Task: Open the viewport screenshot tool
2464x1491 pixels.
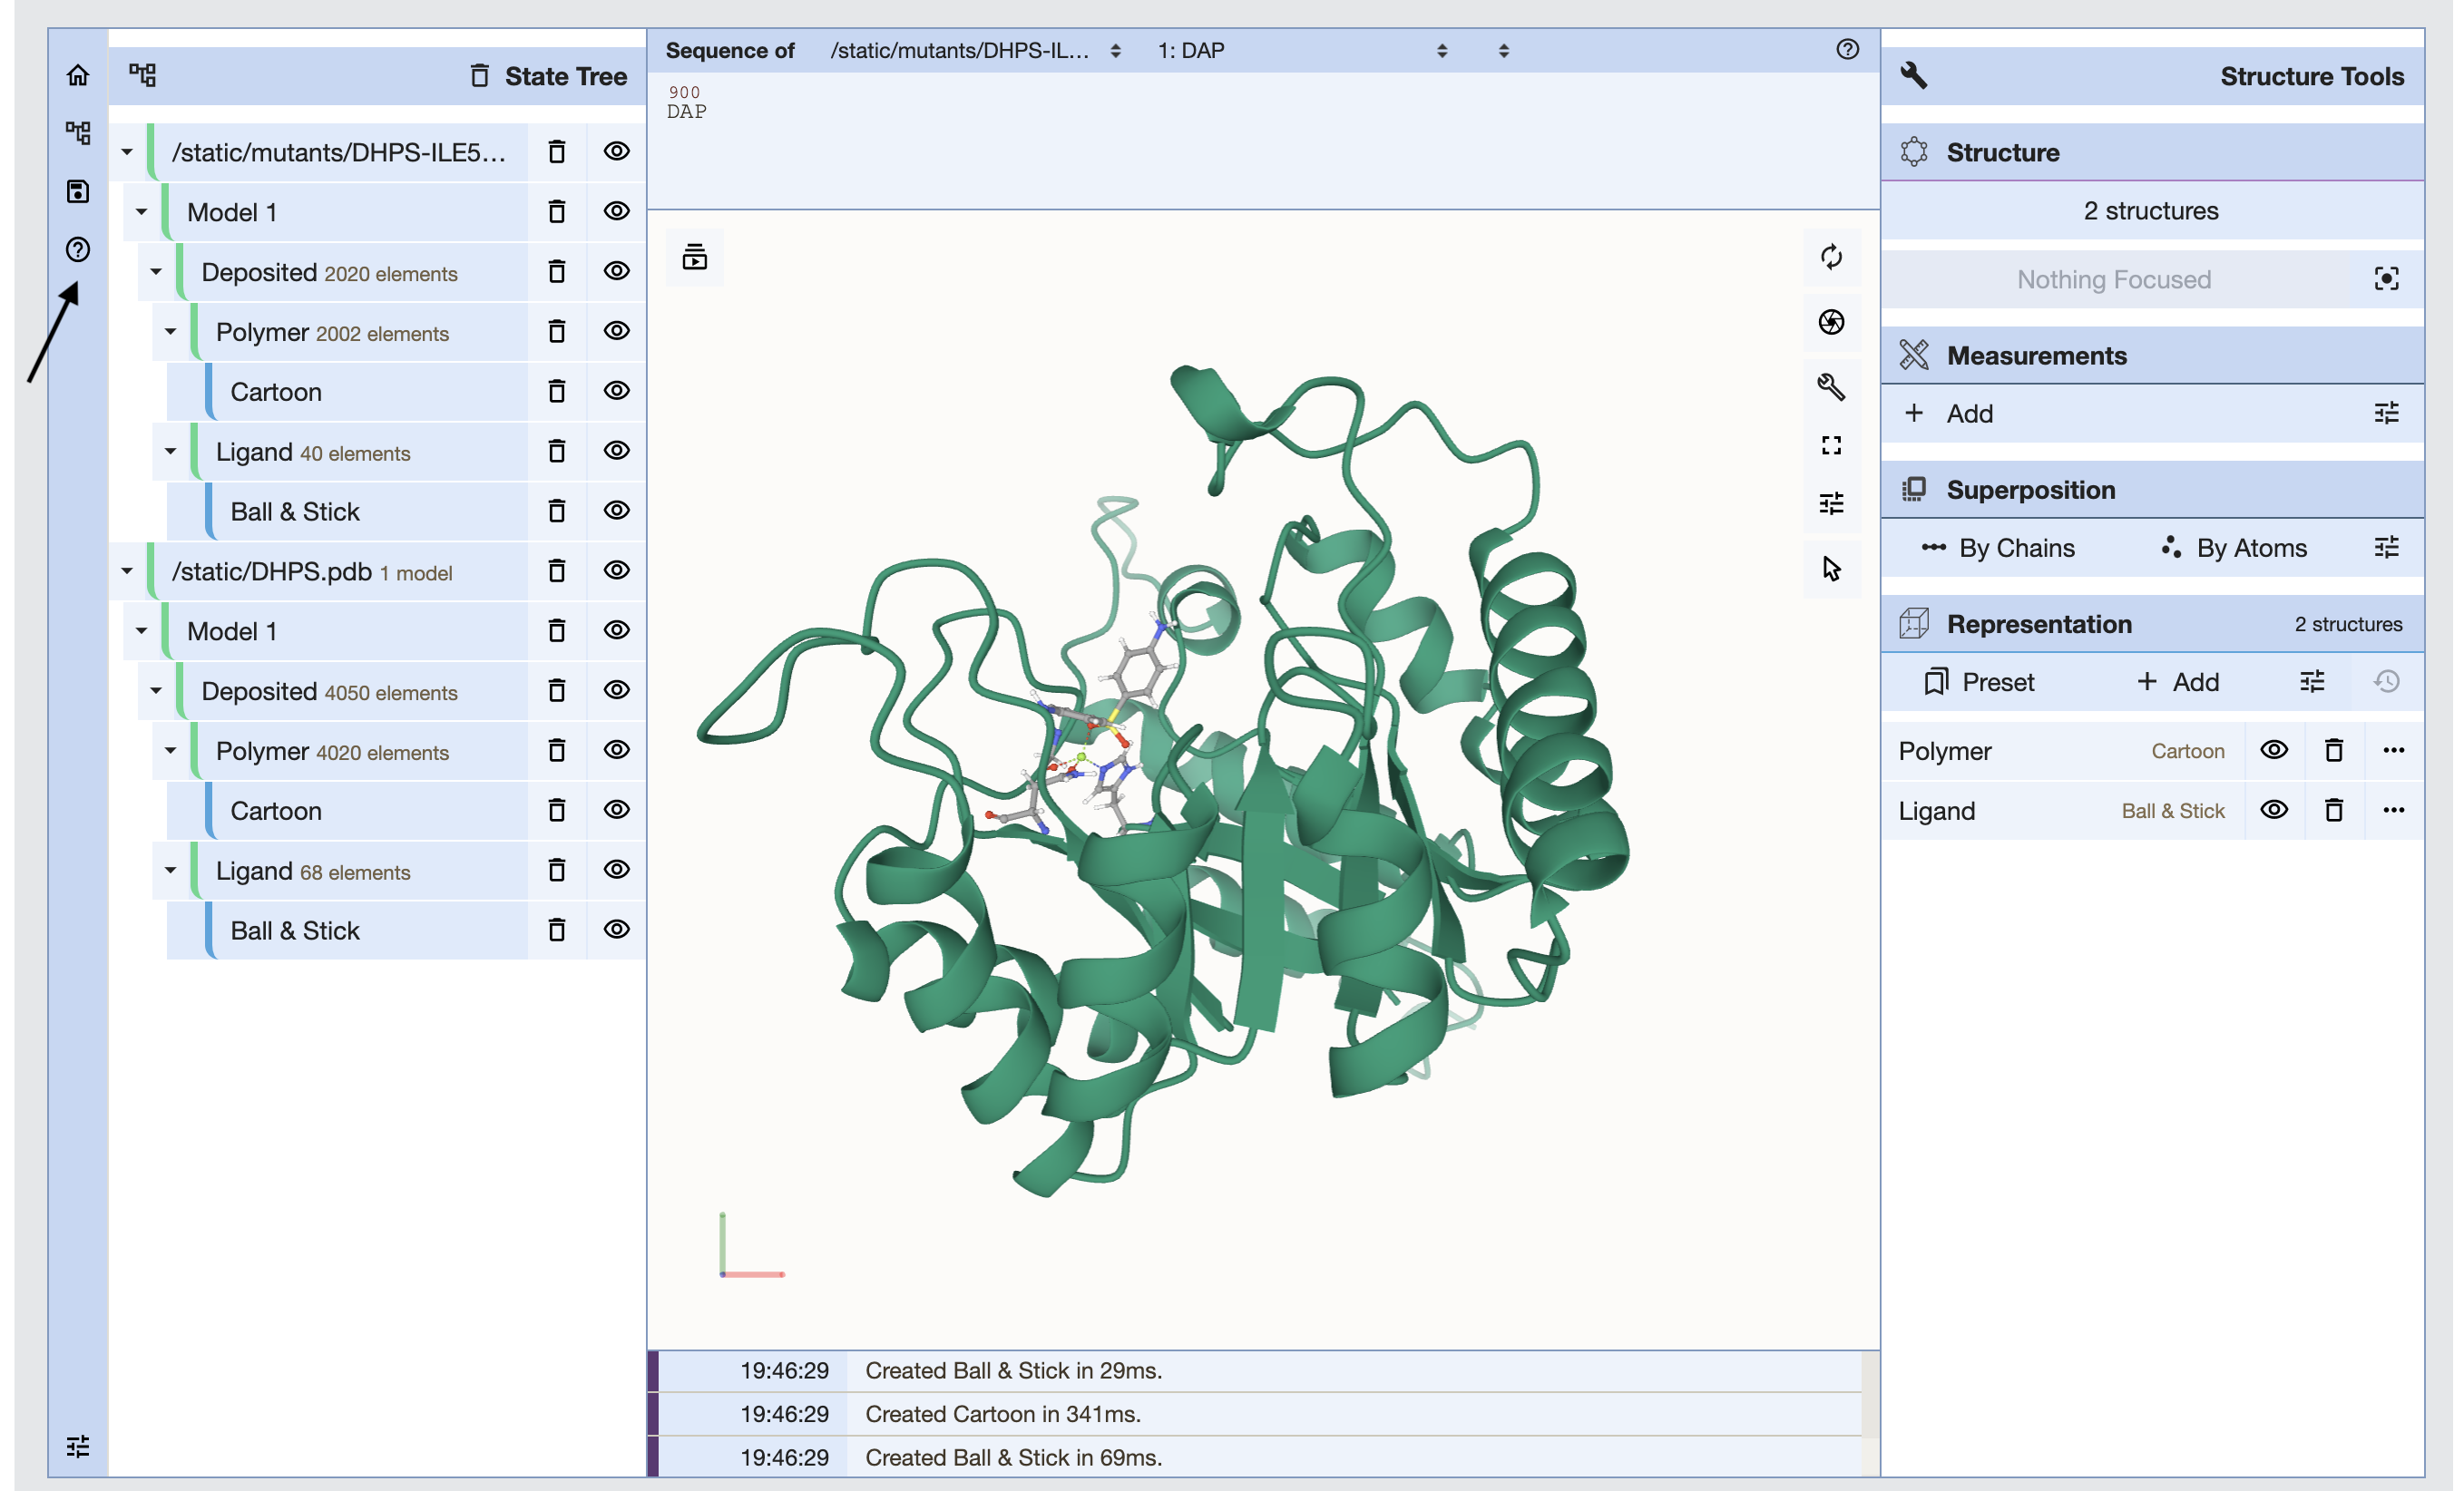Action: tap(1831, 322)
